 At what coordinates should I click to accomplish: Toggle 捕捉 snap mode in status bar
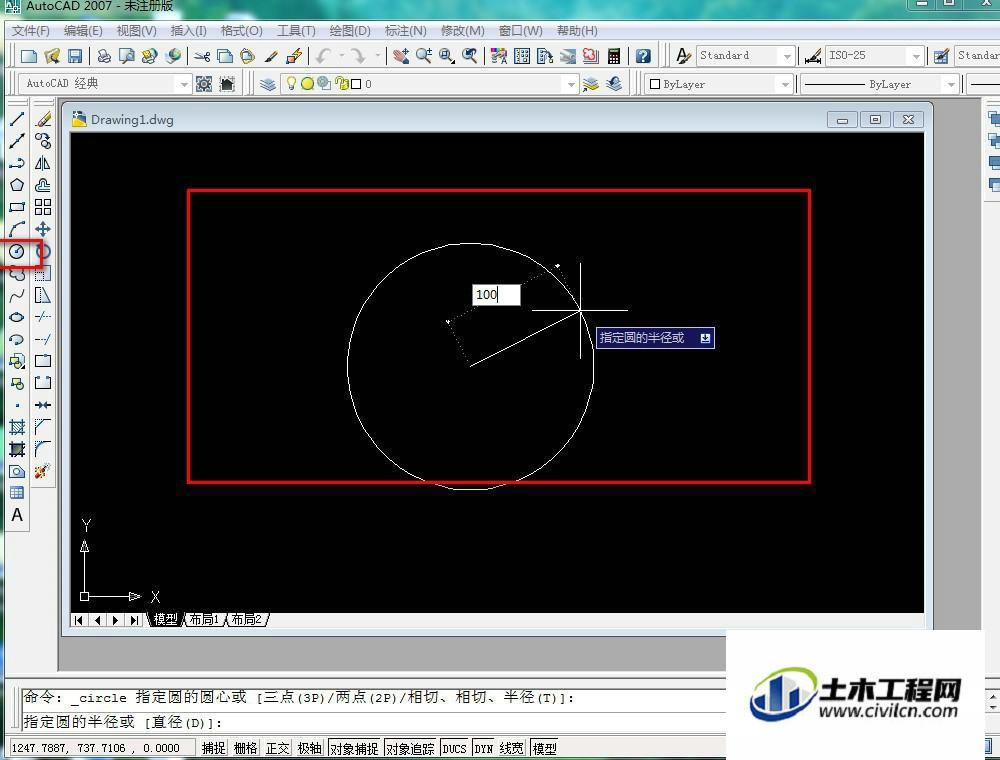pyautogui.click(x=214, y=748)
